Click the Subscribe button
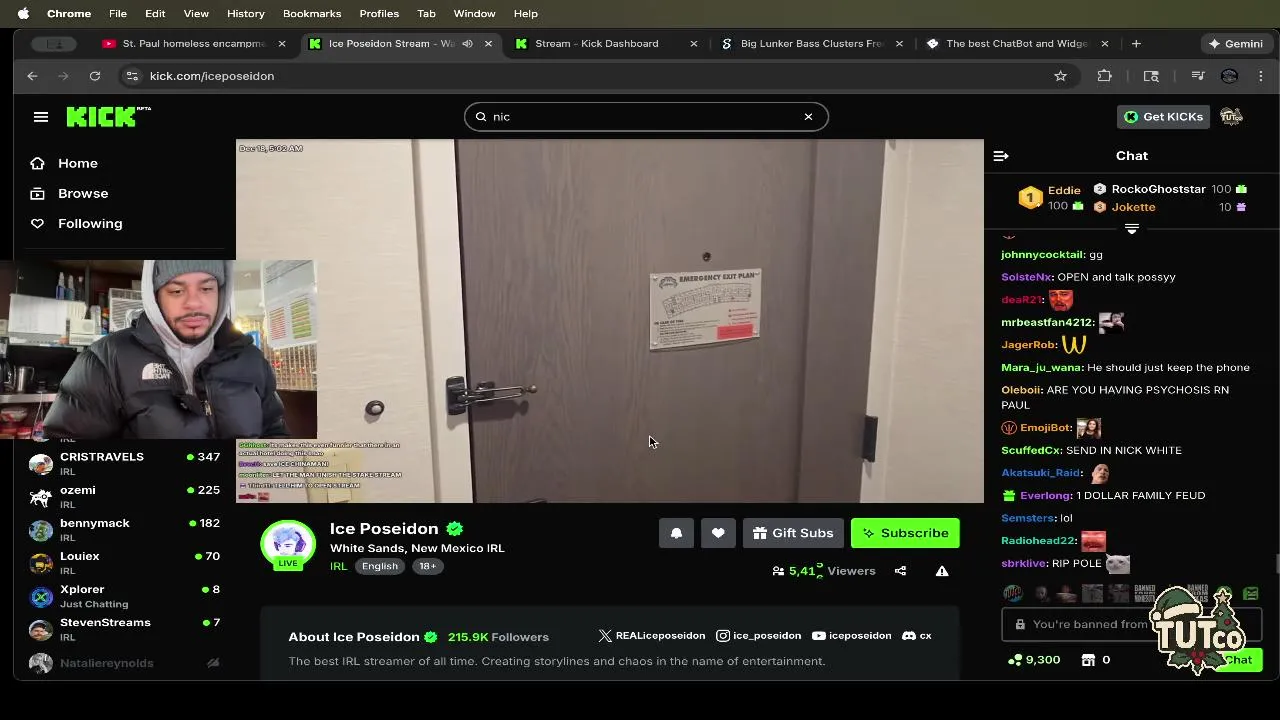 pyautogui.click(x=905, y=533)
